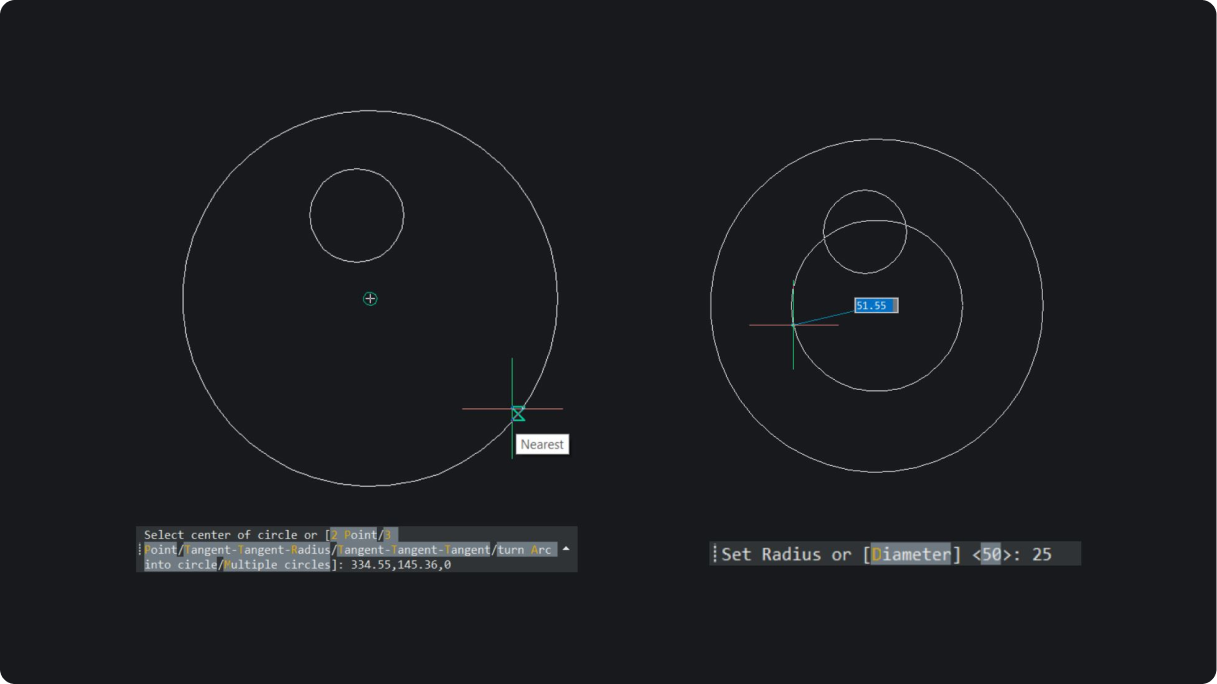Click the Nearest snap marker on the circle

point(518,413)
